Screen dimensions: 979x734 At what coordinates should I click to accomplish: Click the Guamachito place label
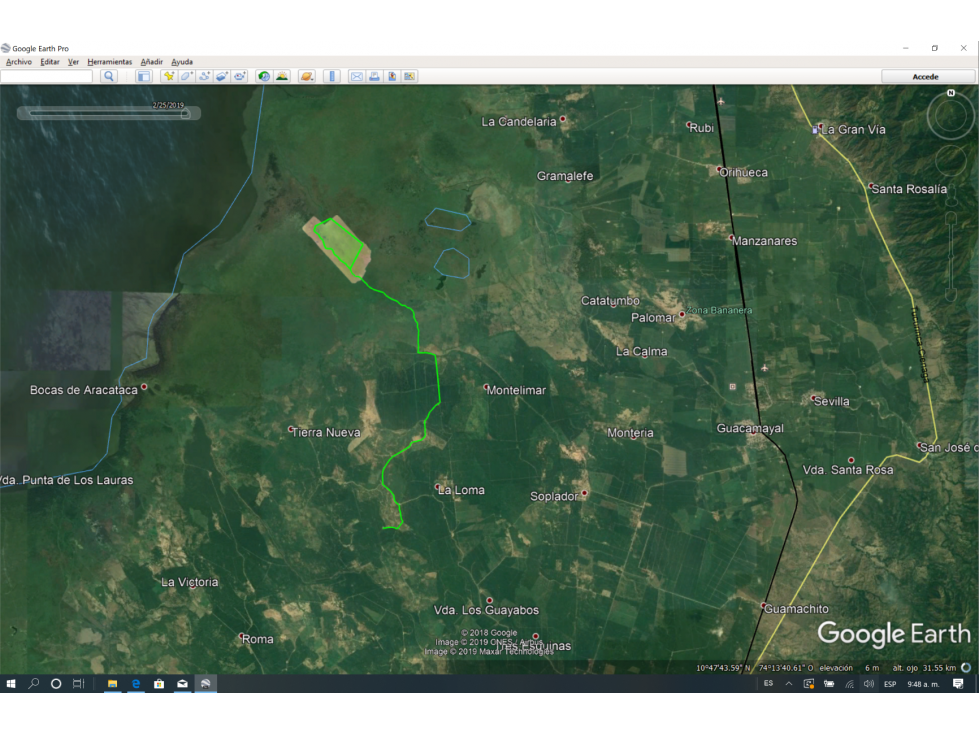click(797, 609)
